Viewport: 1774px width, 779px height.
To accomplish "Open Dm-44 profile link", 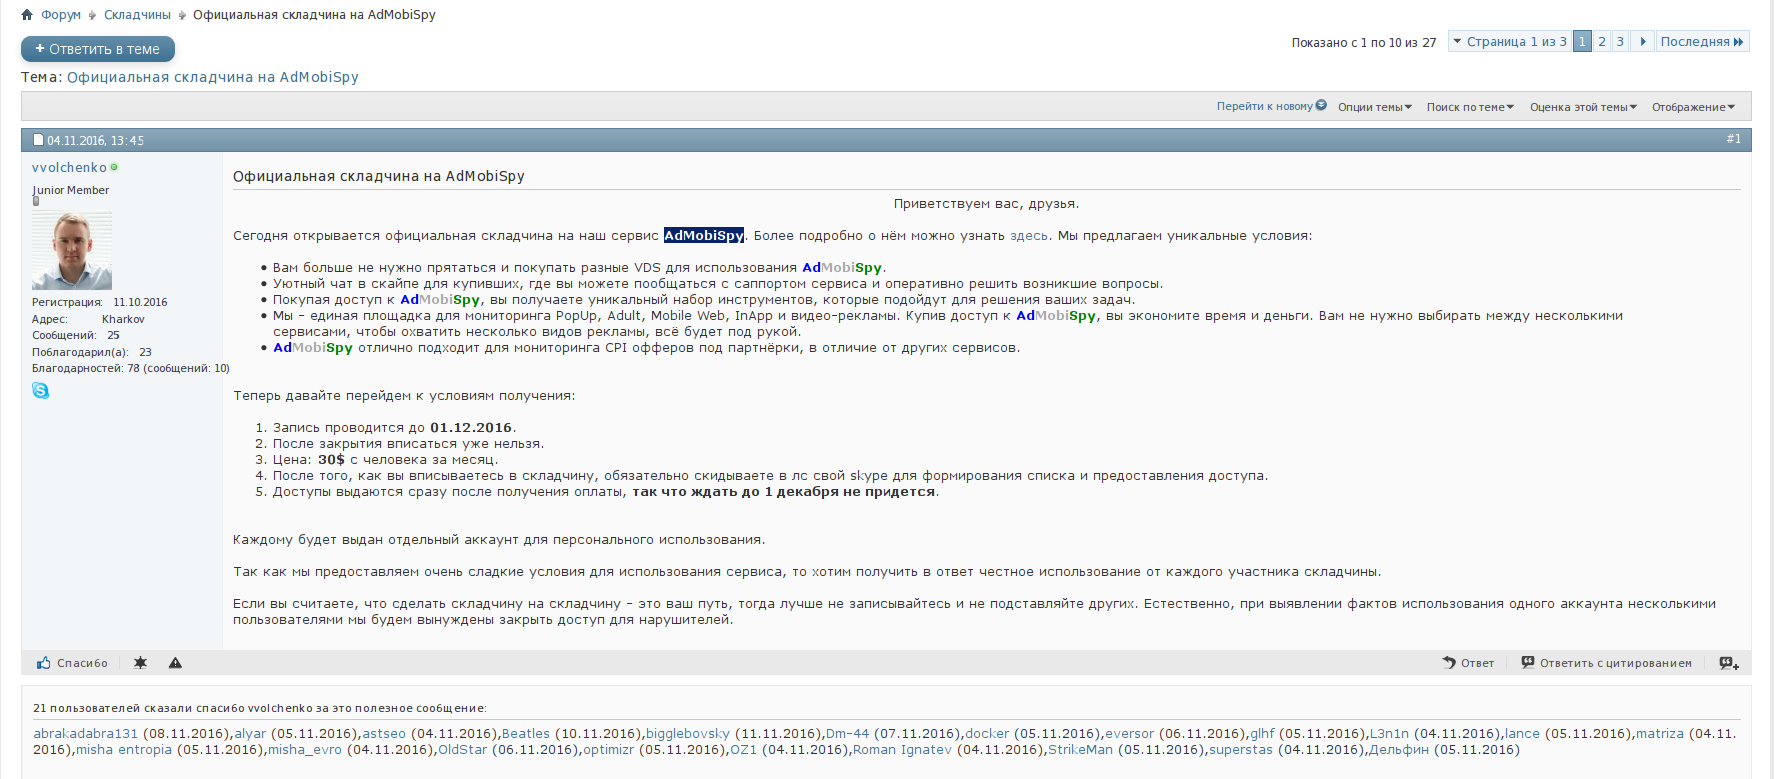I will 848,733.
